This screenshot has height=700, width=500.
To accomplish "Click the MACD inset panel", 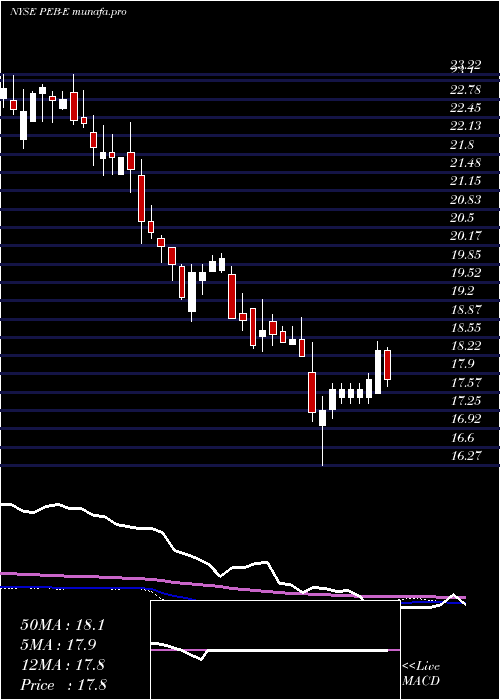I will 275,650.
